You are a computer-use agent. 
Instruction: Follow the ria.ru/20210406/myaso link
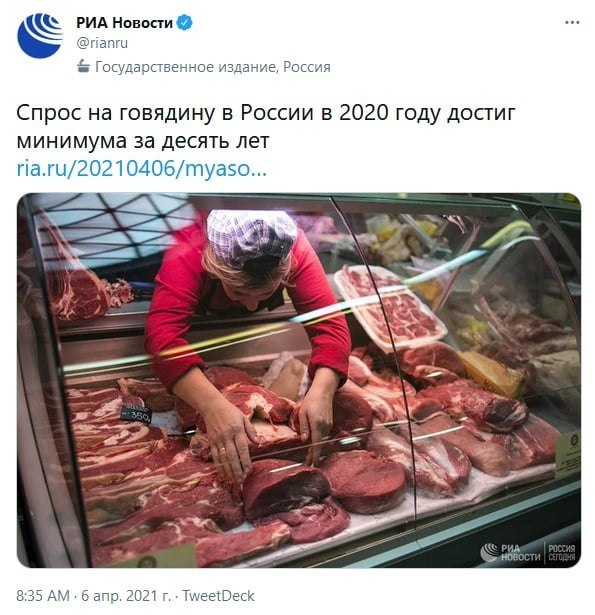click(x=142, y=169)
